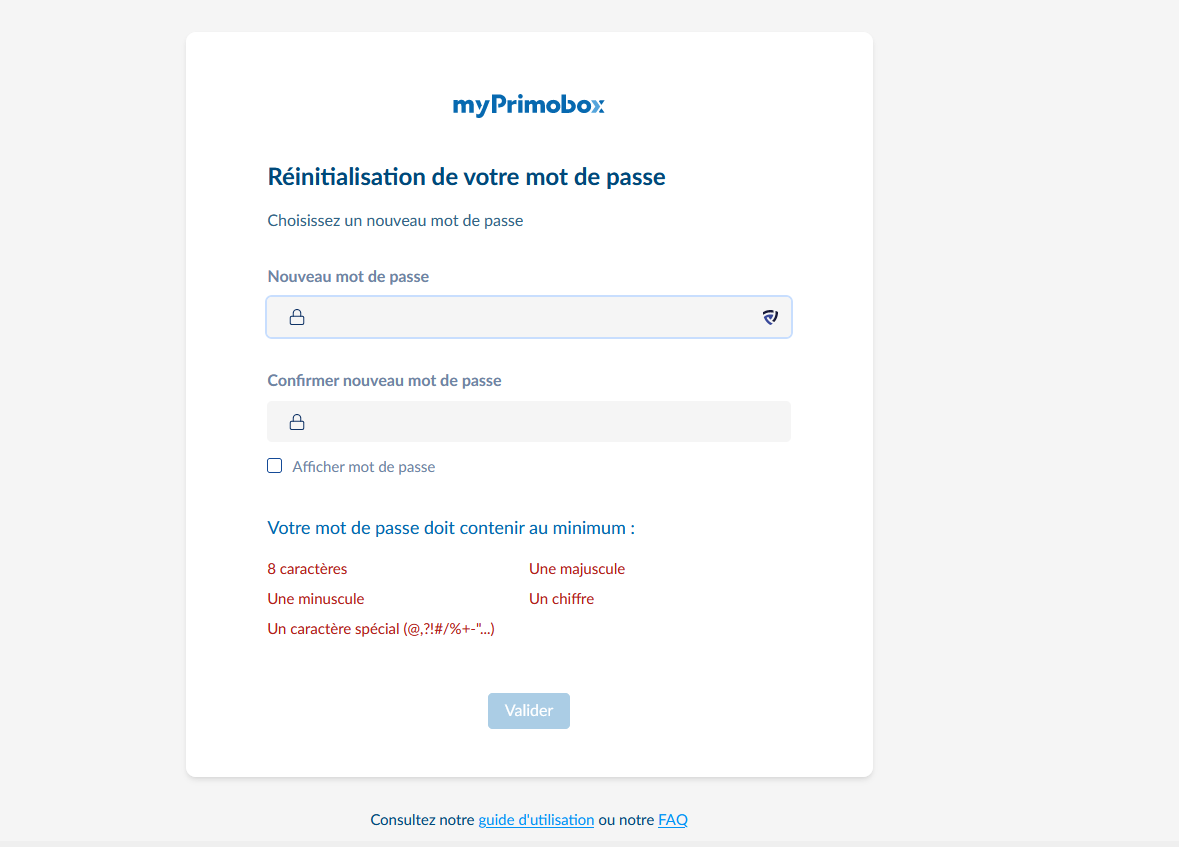
Task: Click the "Une minuscule" requirement text
Action: [316, 599]
